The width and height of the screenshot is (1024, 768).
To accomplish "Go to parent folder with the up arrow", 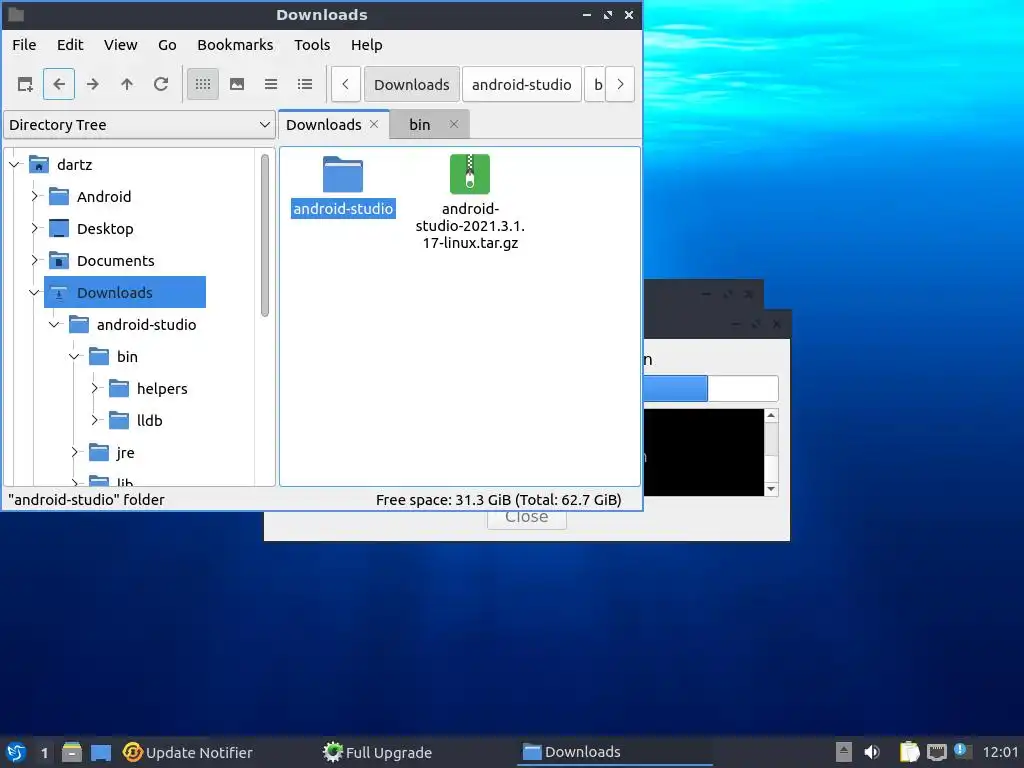I will click(127, 84).
